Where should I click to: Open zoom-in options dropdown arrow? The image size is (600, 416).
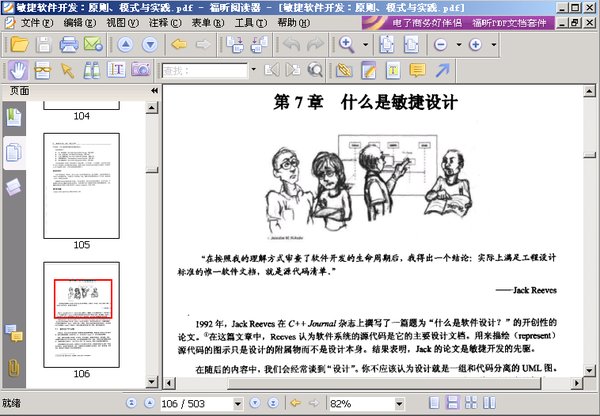point(494,45)
